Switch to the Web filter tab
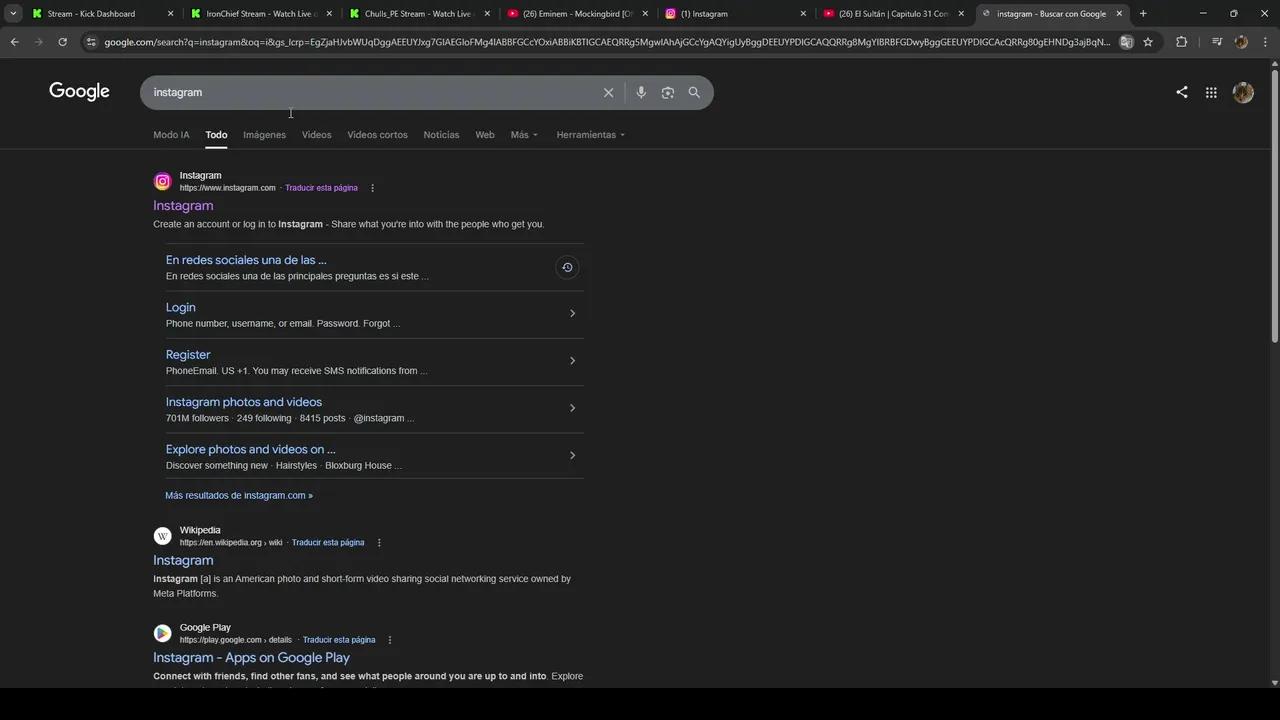The height and width of the screenshot is (720, 1280). [485, 135]
